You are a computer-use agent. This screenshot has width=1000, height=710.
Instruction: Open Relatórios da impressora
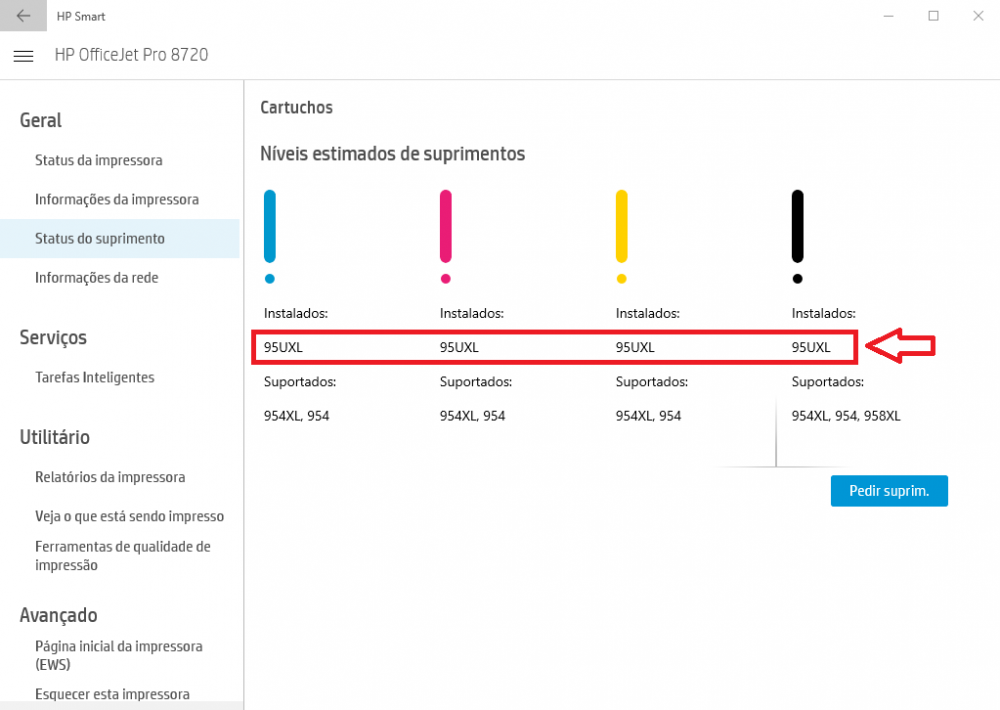click(x=110, y=477)
